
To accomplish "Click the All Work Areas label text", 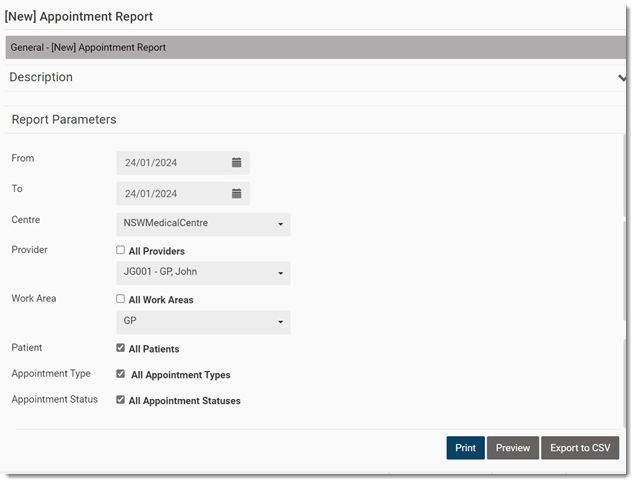I will tap(161, 300).
